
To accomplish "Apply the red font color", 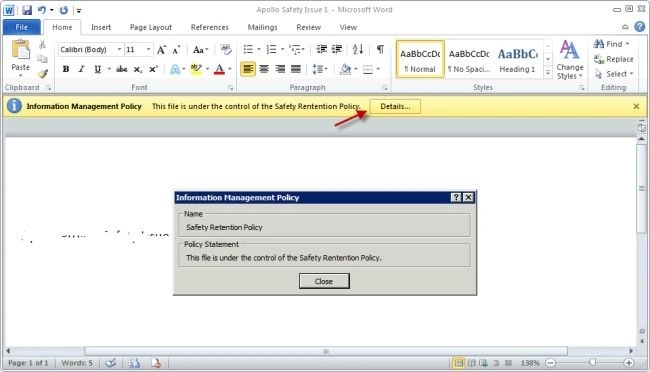I will [219, 69].
